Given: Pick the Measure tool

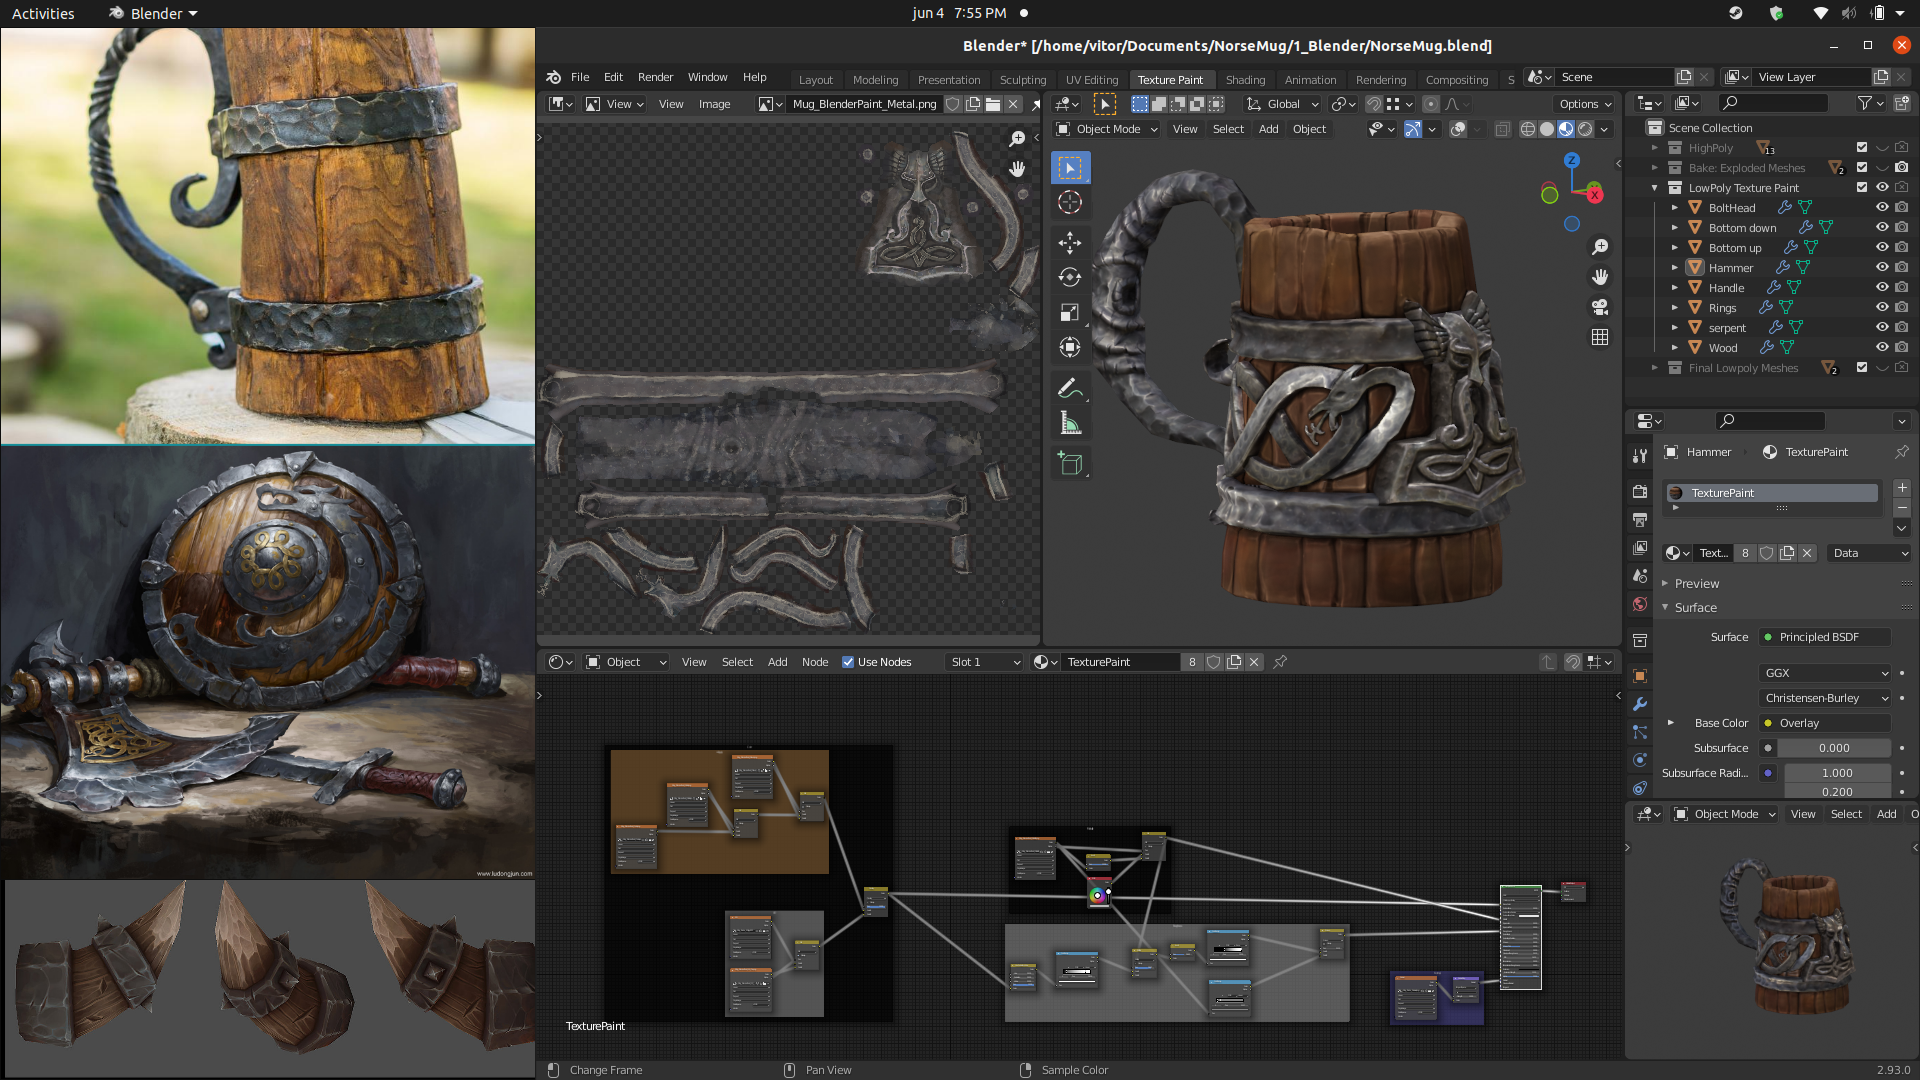Looking at the screenshot, I should pyautogui.click(x=1069, y=424).
